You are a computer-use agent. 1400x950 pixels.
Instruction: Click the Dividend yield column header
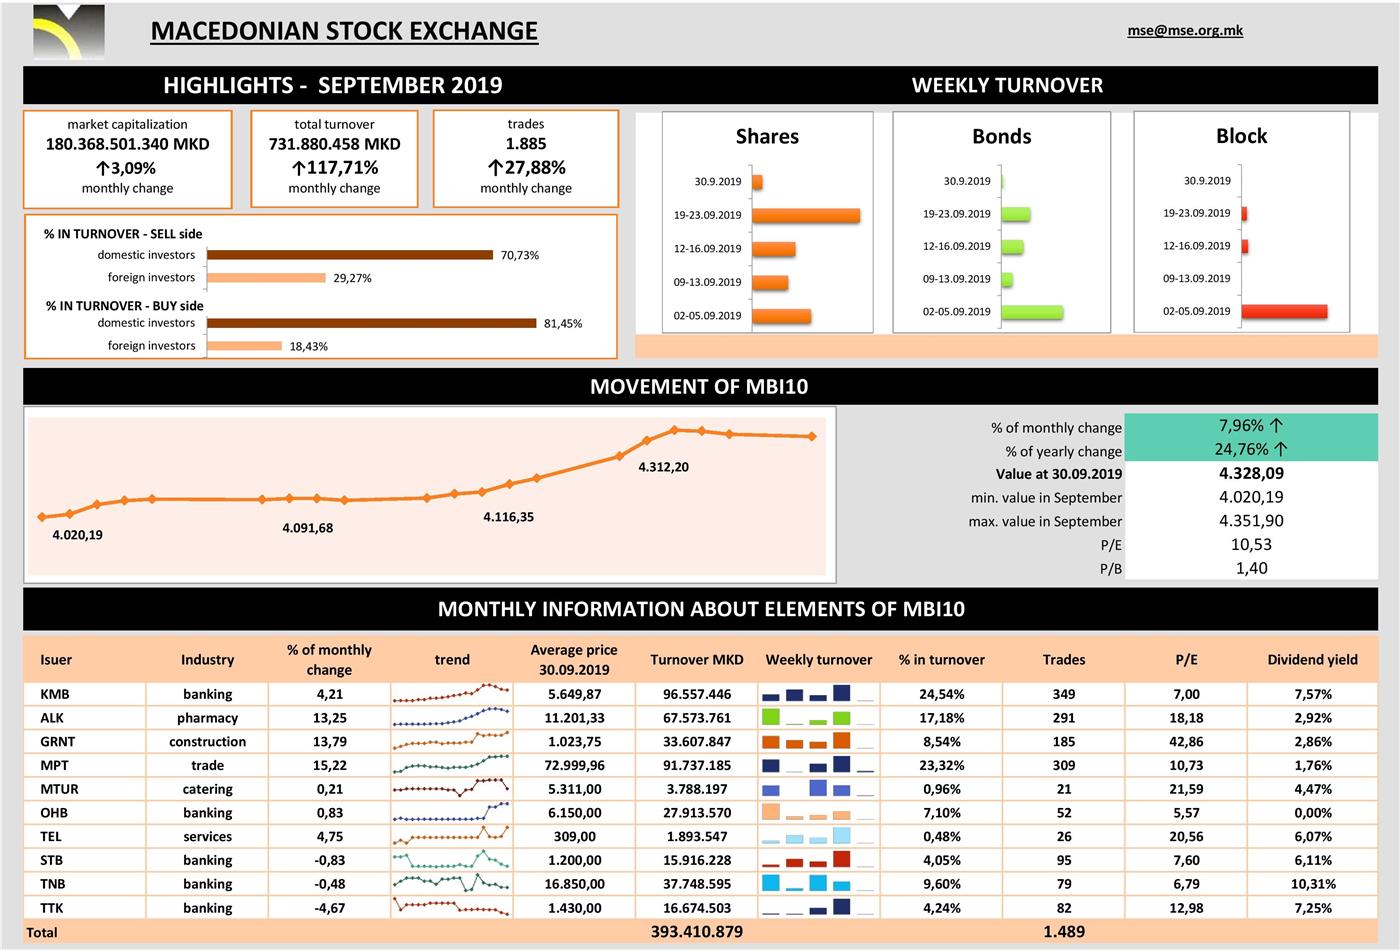pyautogui.click(x=1312, y=660)
